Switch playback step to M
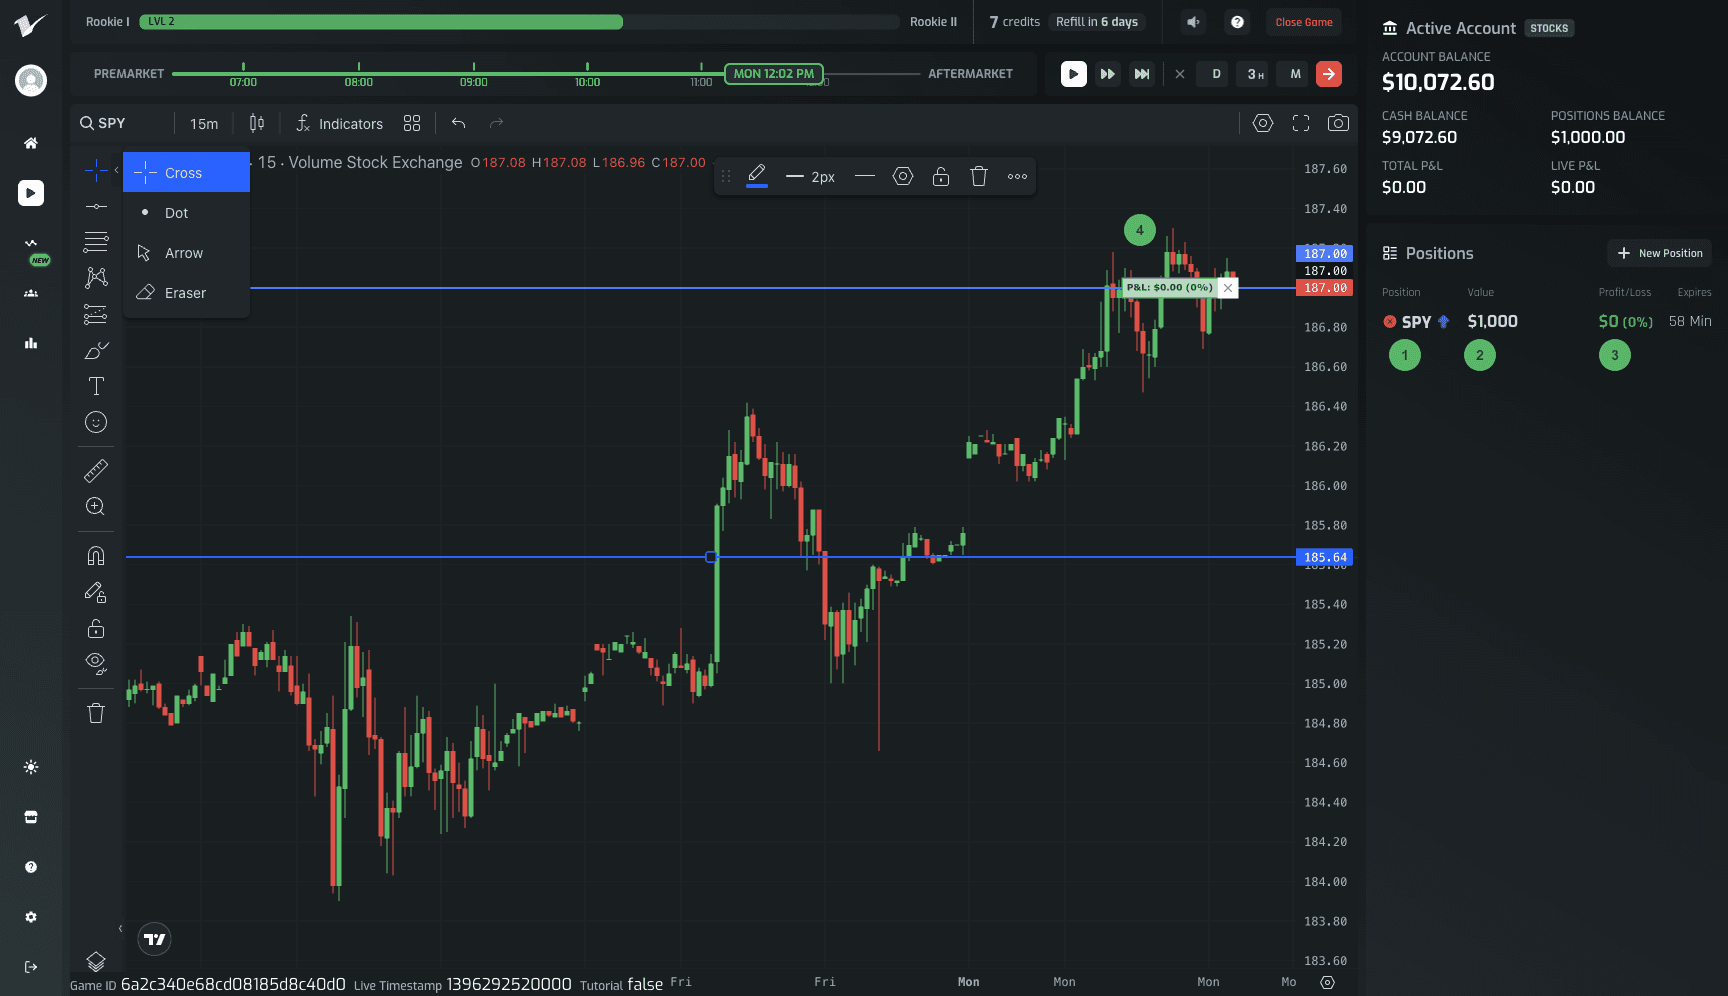 coord(1295,74)
